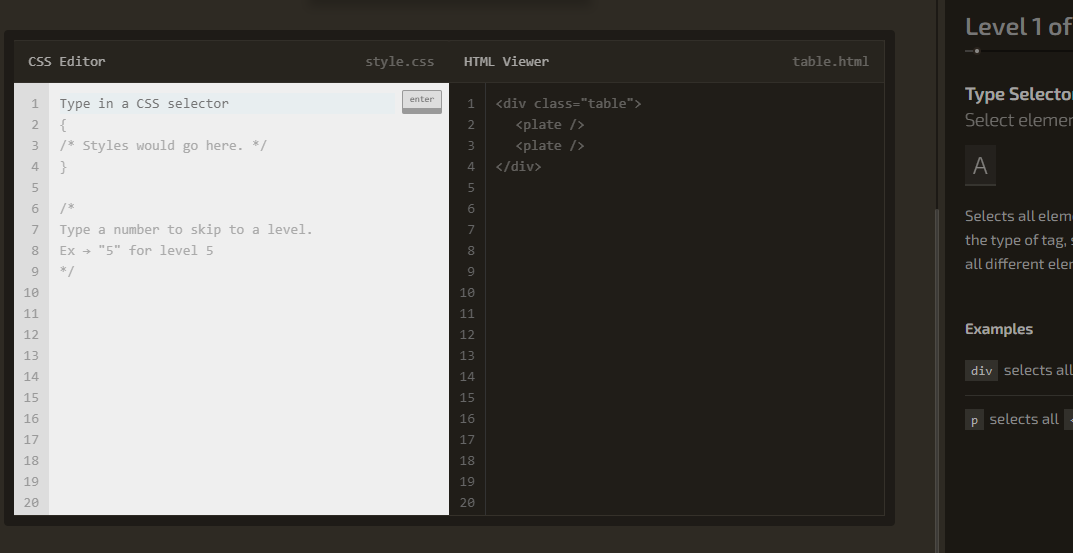Click the HTML Viewer panel title

pos(506,62)
